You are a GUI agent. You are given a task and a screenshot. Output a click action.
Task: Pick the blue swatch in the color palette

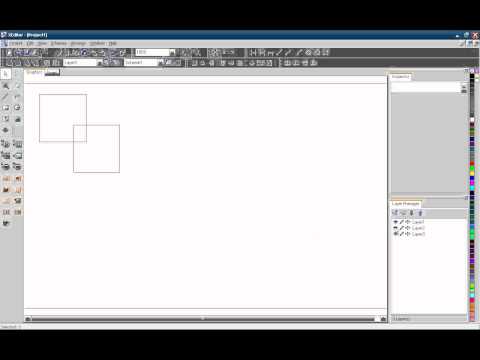[x=472, y=179]
